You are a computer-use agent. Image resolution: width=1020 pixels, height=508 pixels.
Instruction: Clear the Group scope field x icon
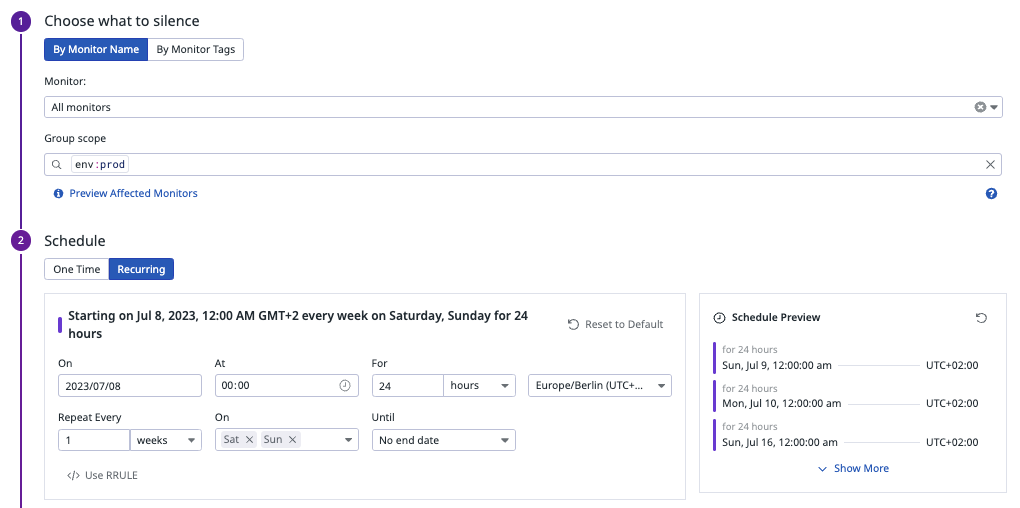[990, 165]
